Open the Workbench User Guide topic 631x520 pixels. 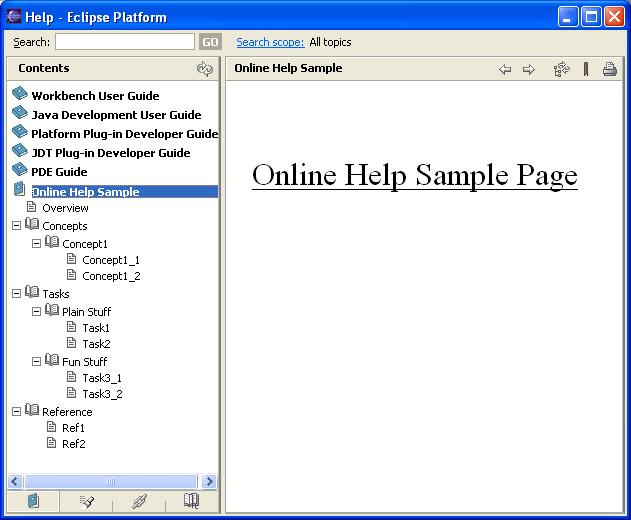point(95,96)
